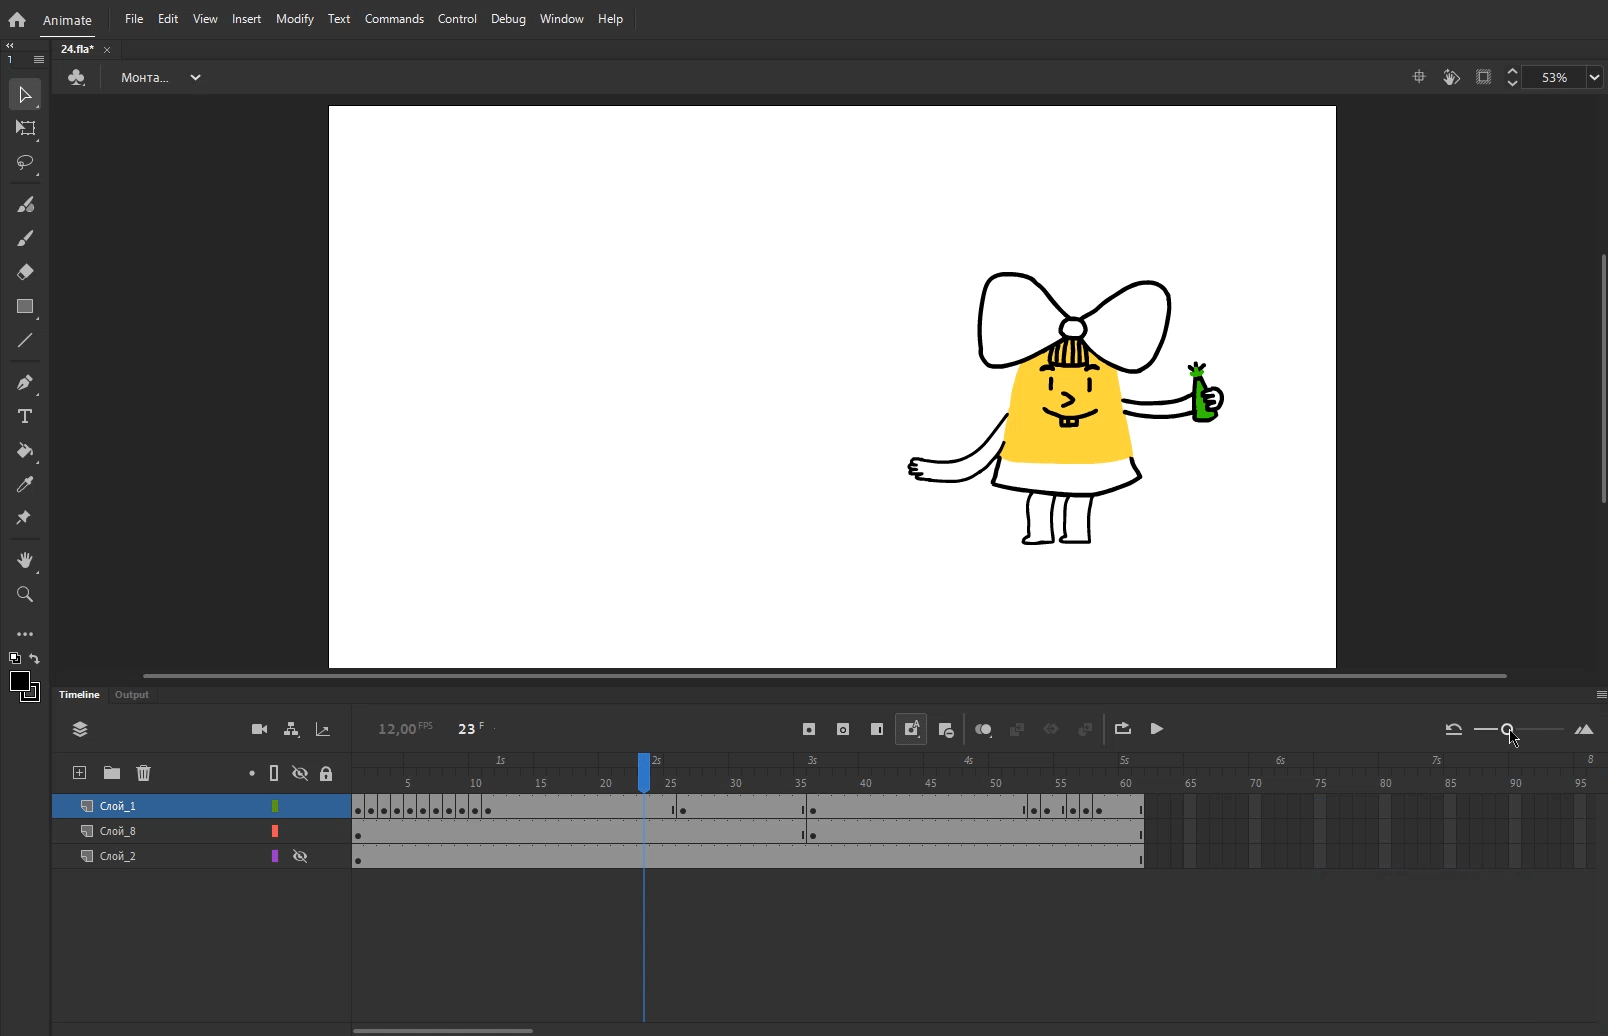Switch to the Output tab
The height and width of the screenshot is (1036, 1608).
click(x=132, y=694)
